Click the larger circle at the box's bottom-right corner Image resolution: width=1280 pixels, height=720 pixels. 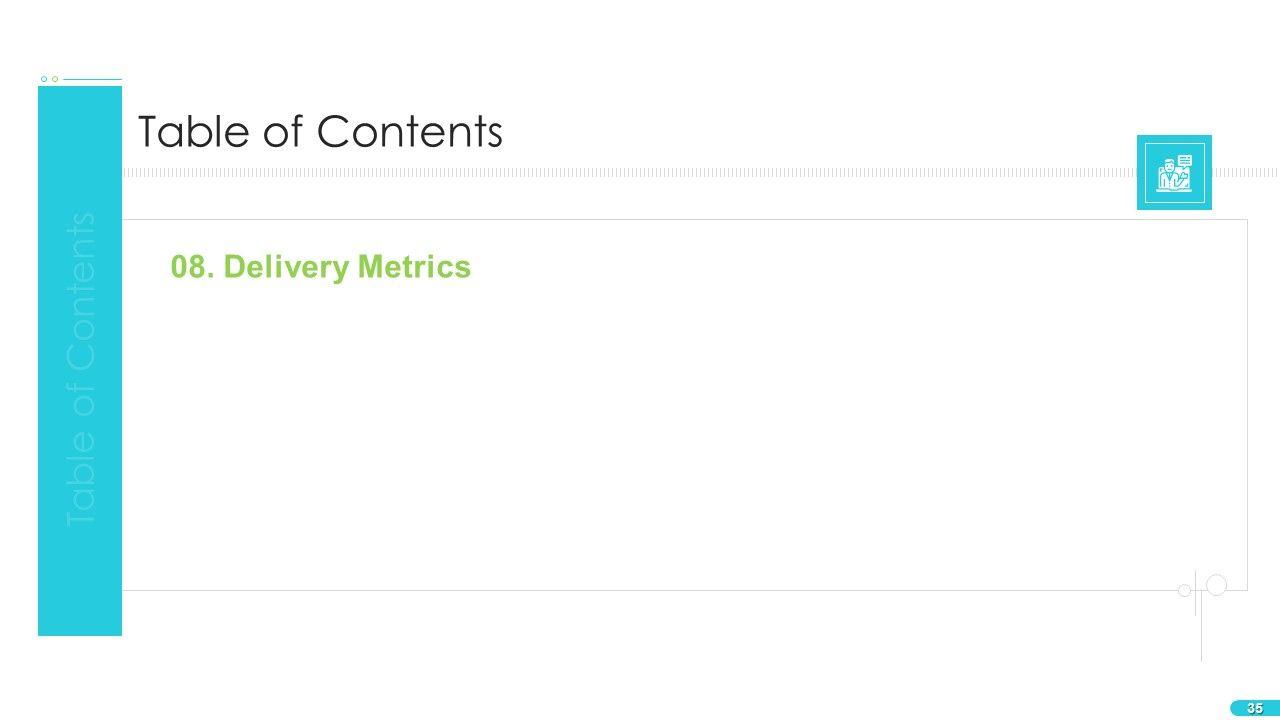tap(1216, 585)
